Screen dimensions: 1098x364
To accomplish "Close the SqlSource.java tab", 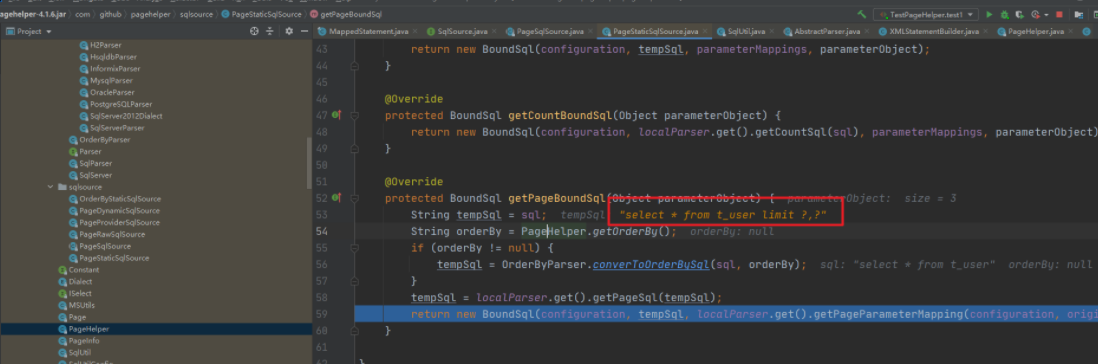I will (x=494, y=32).
